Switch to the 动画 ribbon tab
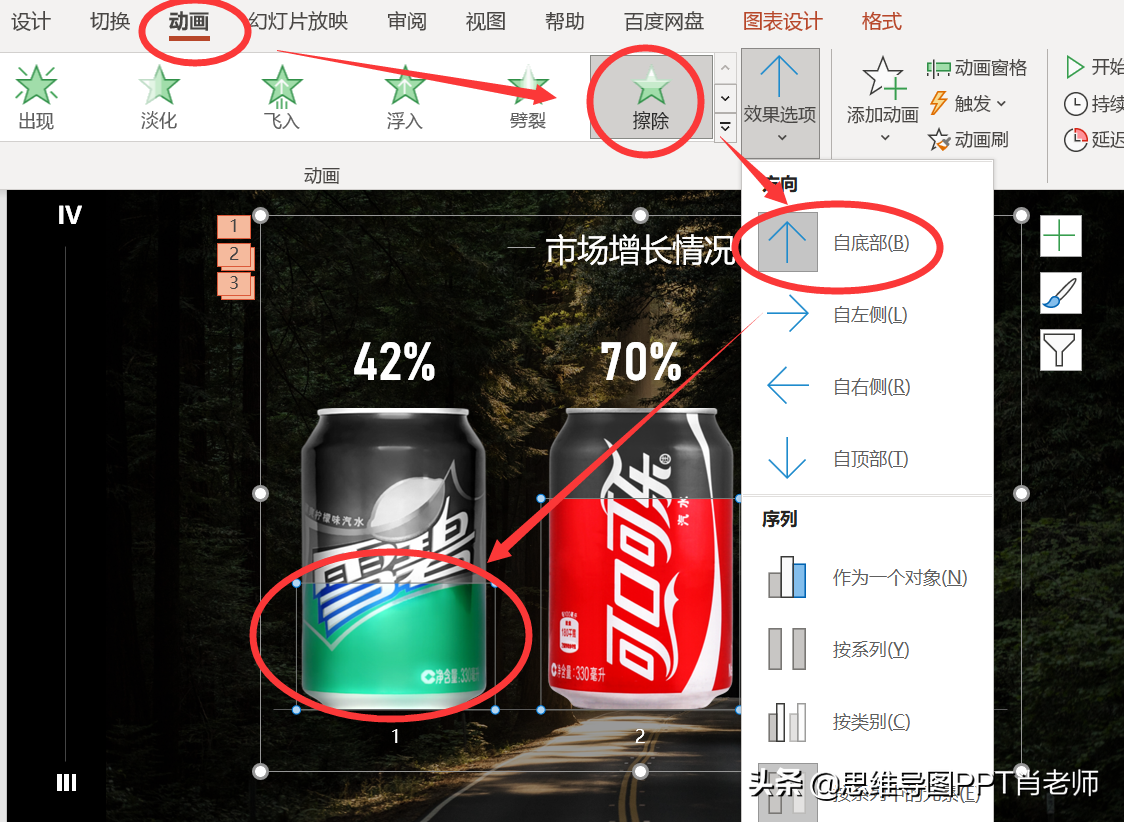The image size is (1124, 822). pos(189,21)
